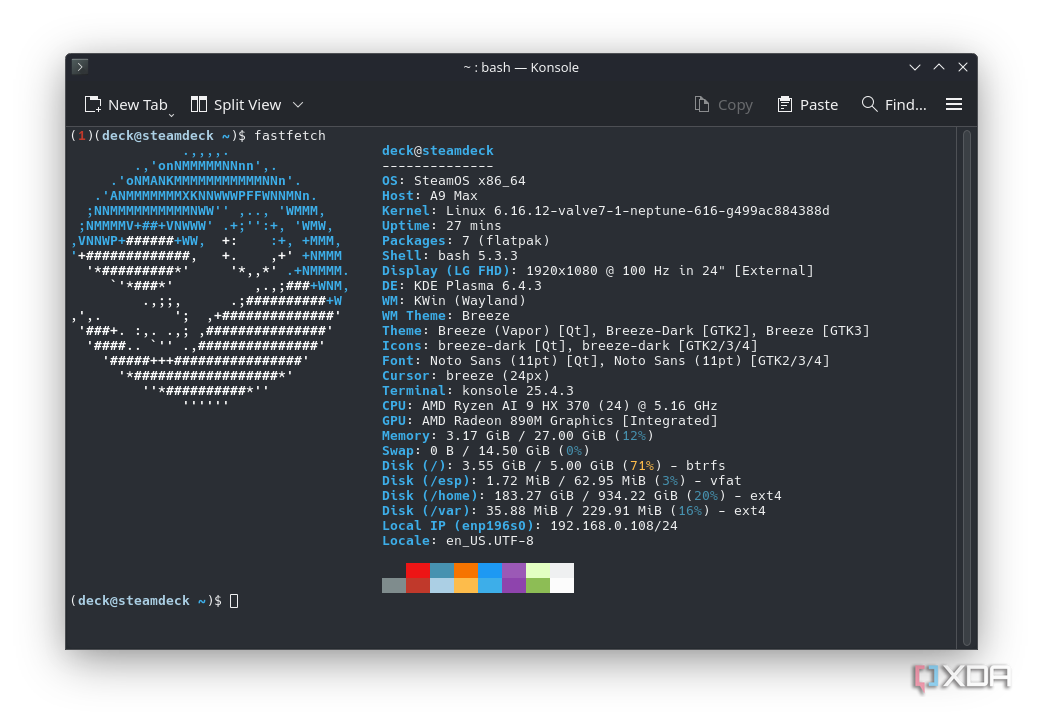The width and height of the screenshot is (1043, 727).
Task: Click the Paste clipboard icon
Action: (785, 104)
